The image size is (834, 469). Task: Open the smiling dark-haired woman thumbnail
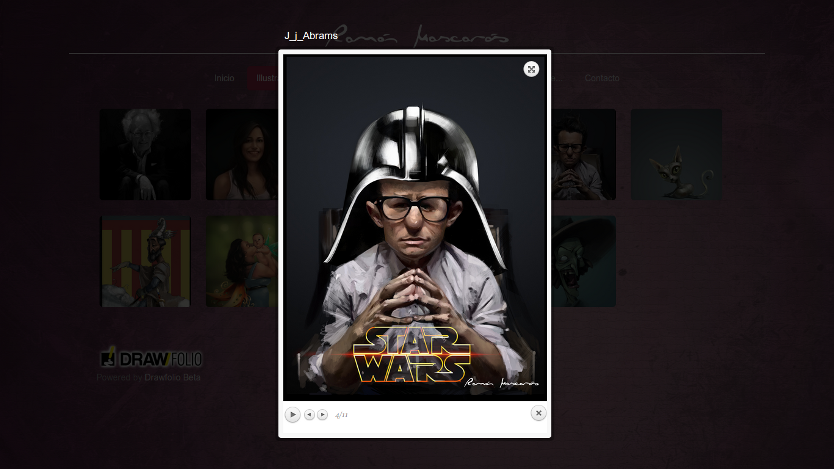(x=240, y=154)
